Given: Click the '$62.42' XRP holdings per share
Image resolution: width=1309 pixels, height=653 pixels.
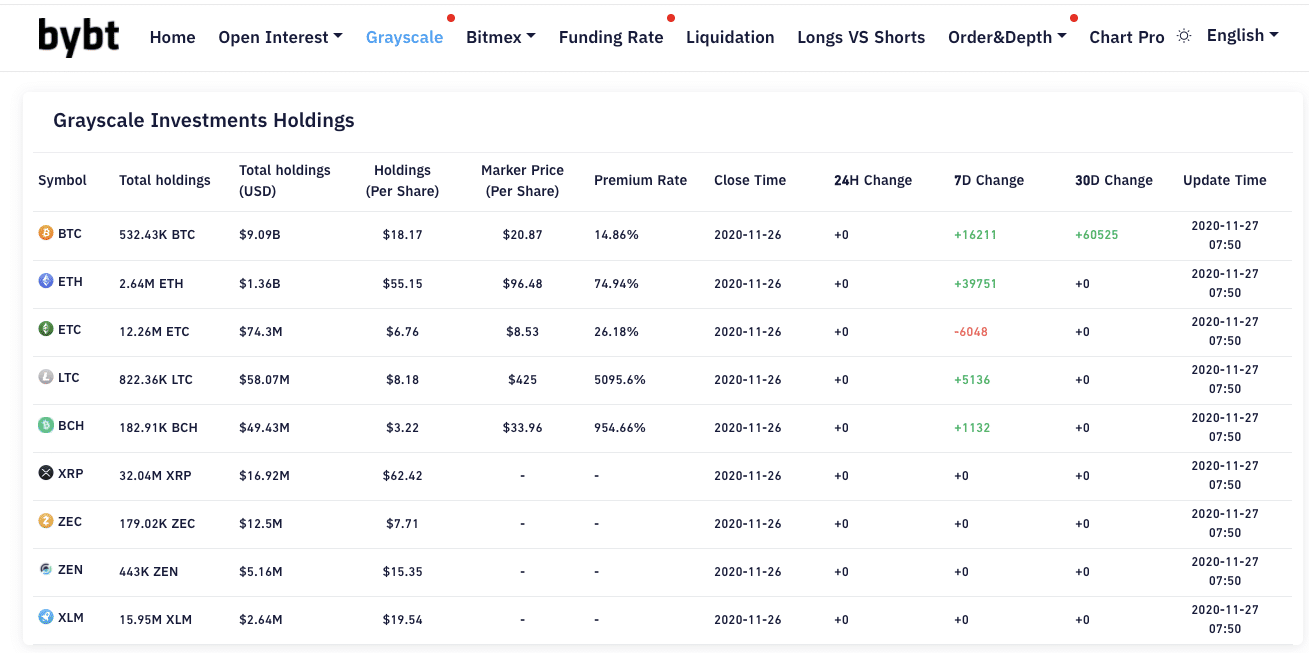Looking at the screenshot, I should point(402,475).
